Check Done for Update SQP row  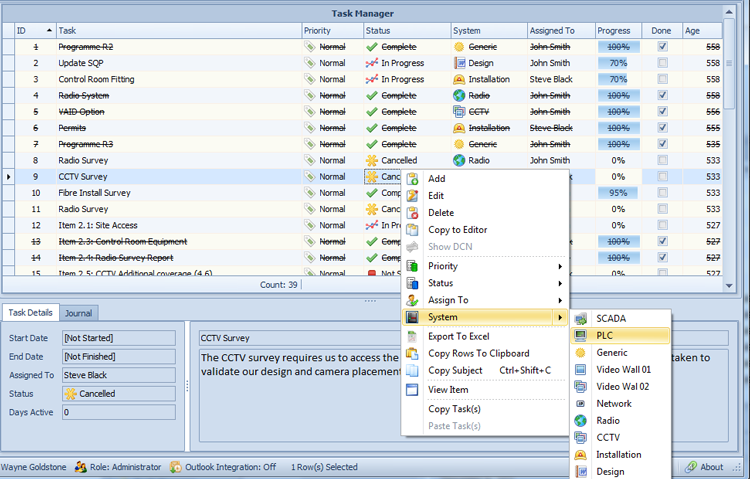pyautogui.click(x=662, y=63)
